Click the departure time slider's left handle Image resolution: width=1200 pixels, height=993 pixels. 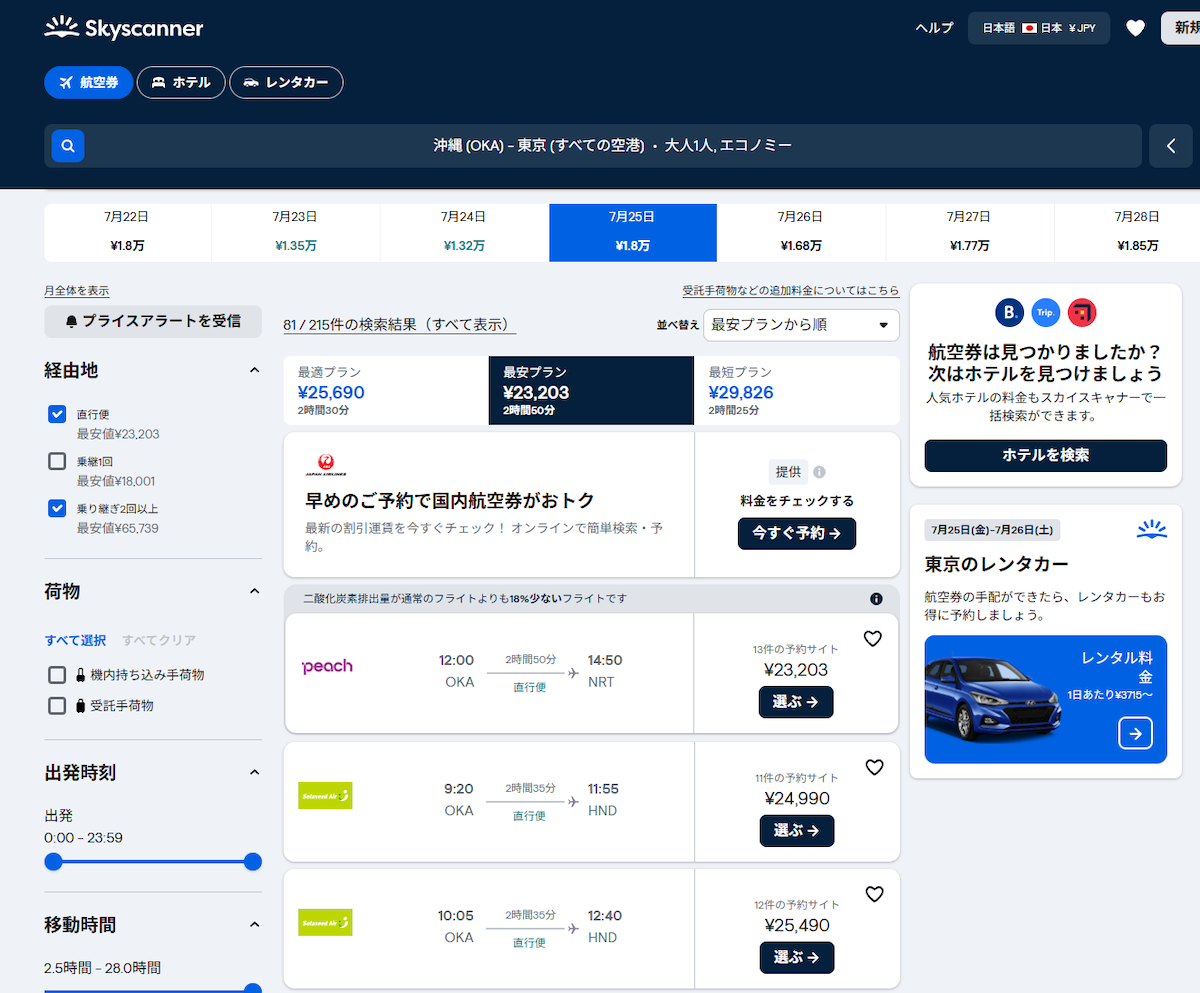54,862
